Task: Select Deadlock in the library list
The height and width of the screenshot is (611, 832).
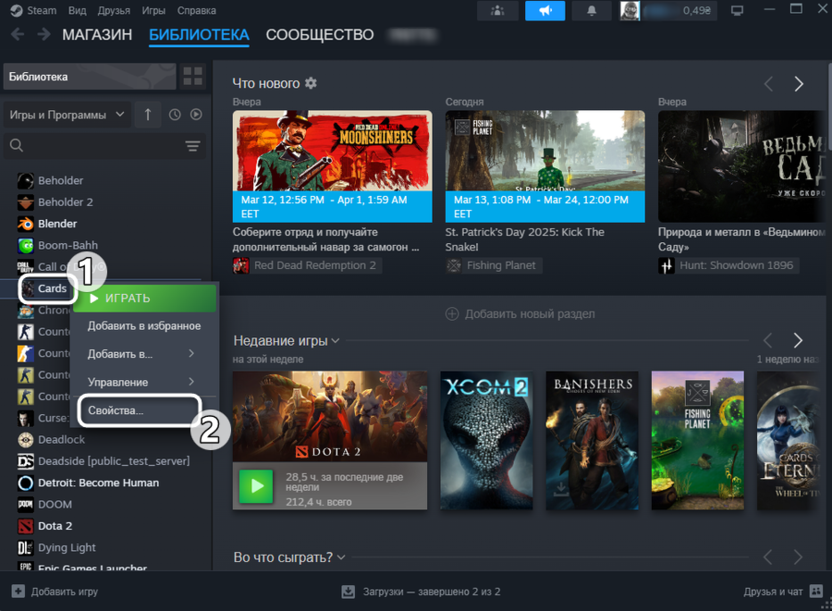Action: pos(61,440)
